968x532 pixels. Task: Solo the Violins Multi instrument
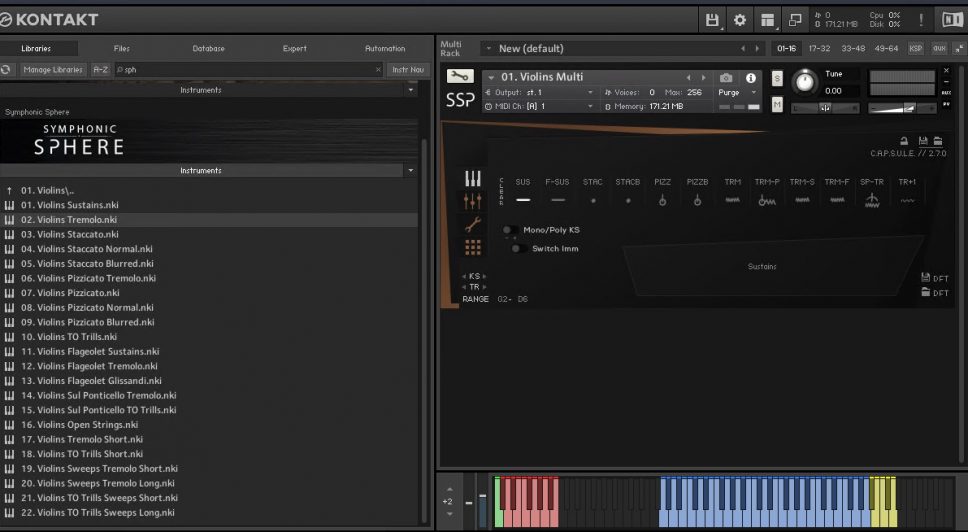pyautogui.click(x=777, y=78)
